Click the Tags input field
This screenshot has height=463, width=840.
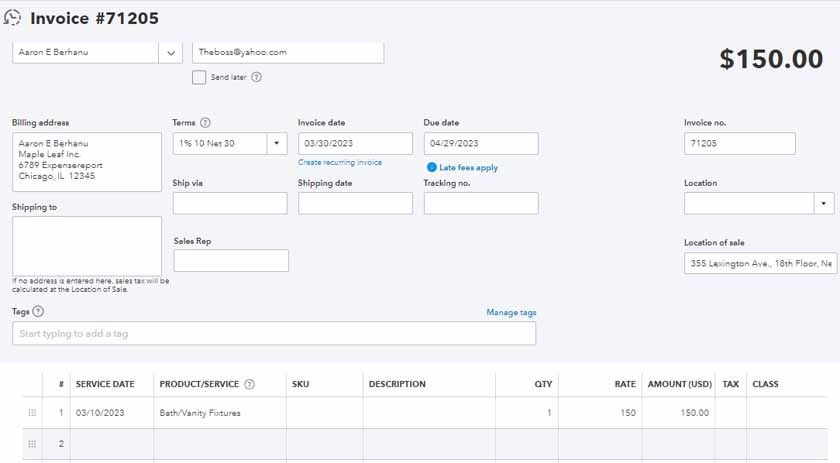point(273,334)
